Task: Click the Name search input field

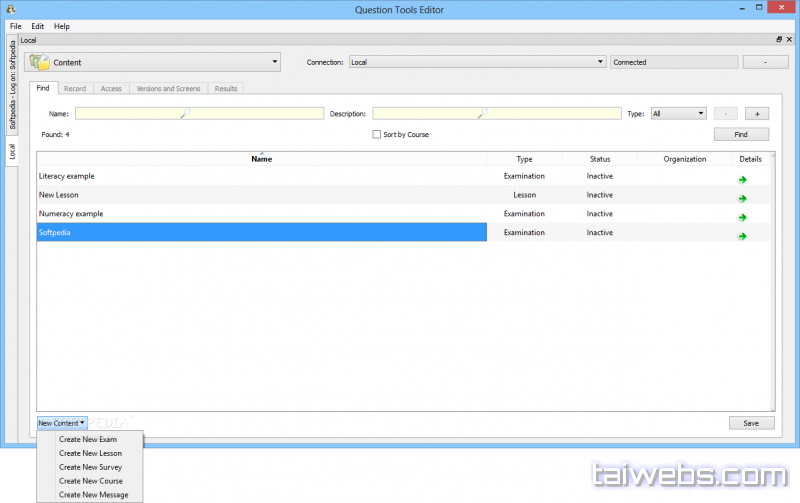Action: click(199, 114)
